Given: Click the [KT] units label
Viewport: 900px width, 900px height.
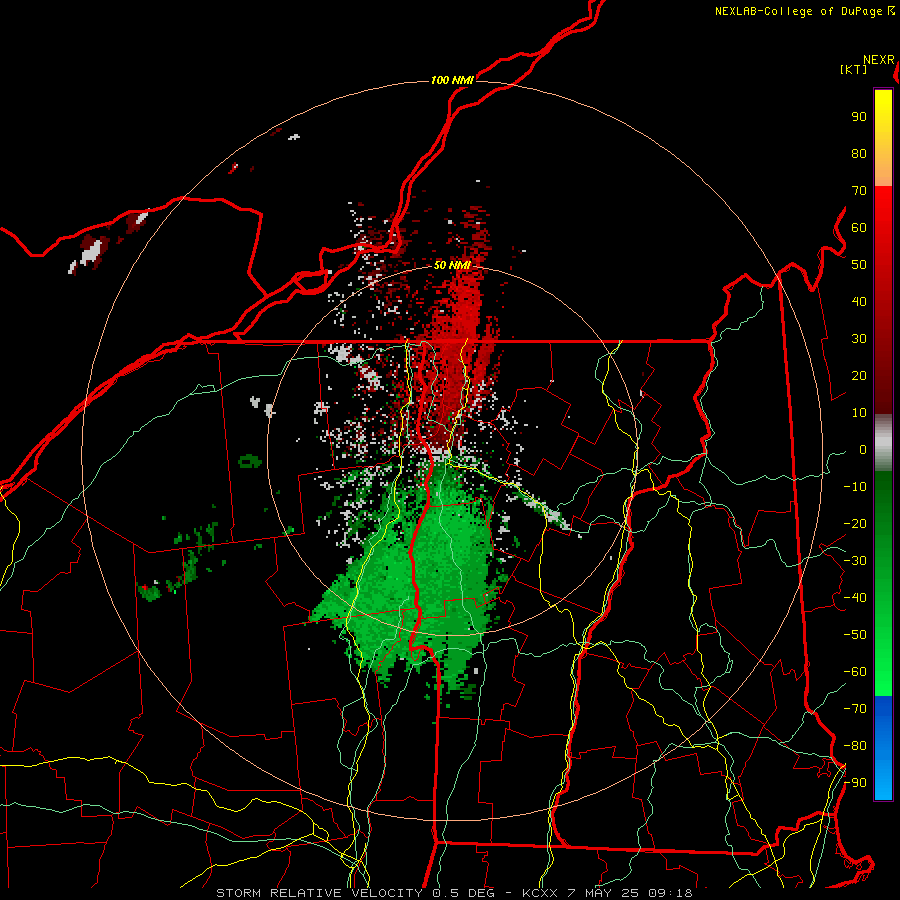Looking at the screenshot, I should (853, 69).
